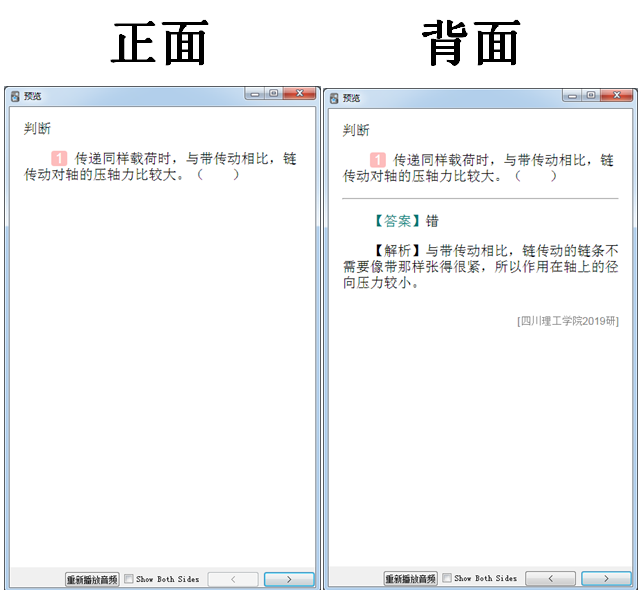Image resolution: width=644 pixels, height=590 pixels.
Task: Click the app icon in right preview title bar
Action: (x=334, y=98)
